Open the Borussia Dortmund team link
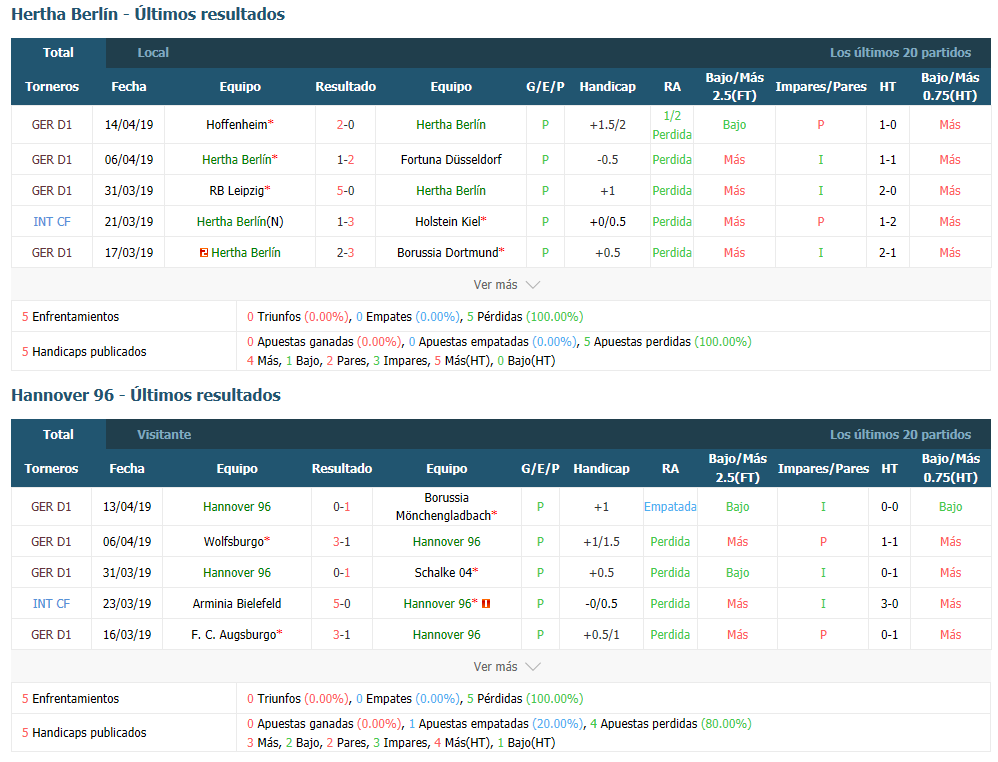 448,253
